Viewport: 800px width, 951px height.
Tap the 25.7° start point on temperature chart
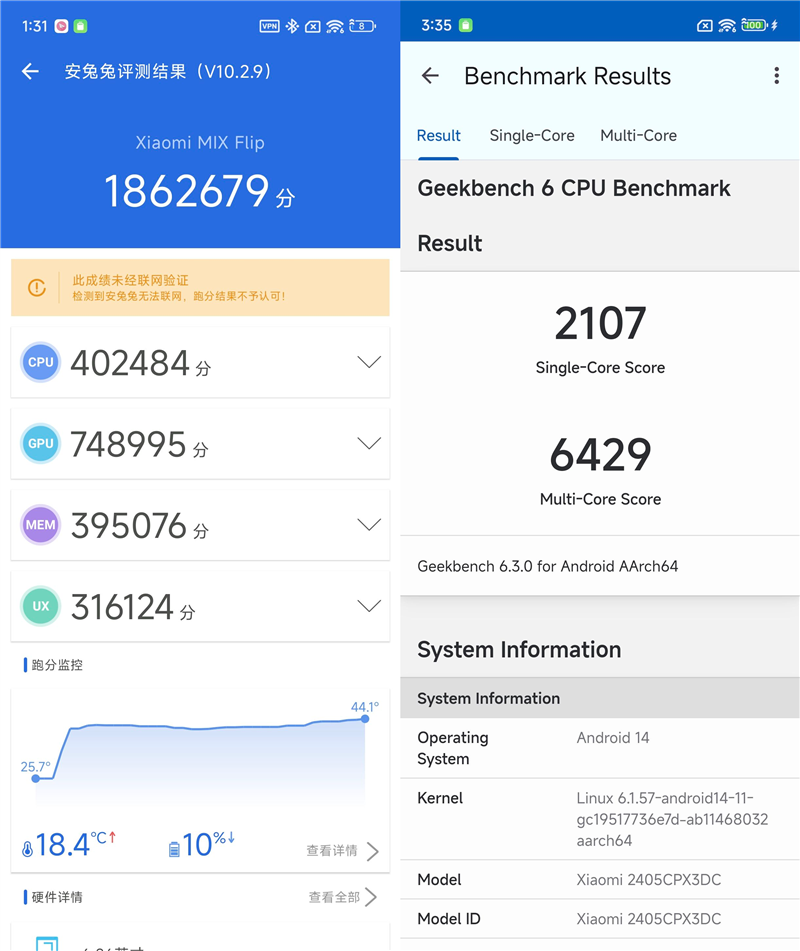coord(36,778)
